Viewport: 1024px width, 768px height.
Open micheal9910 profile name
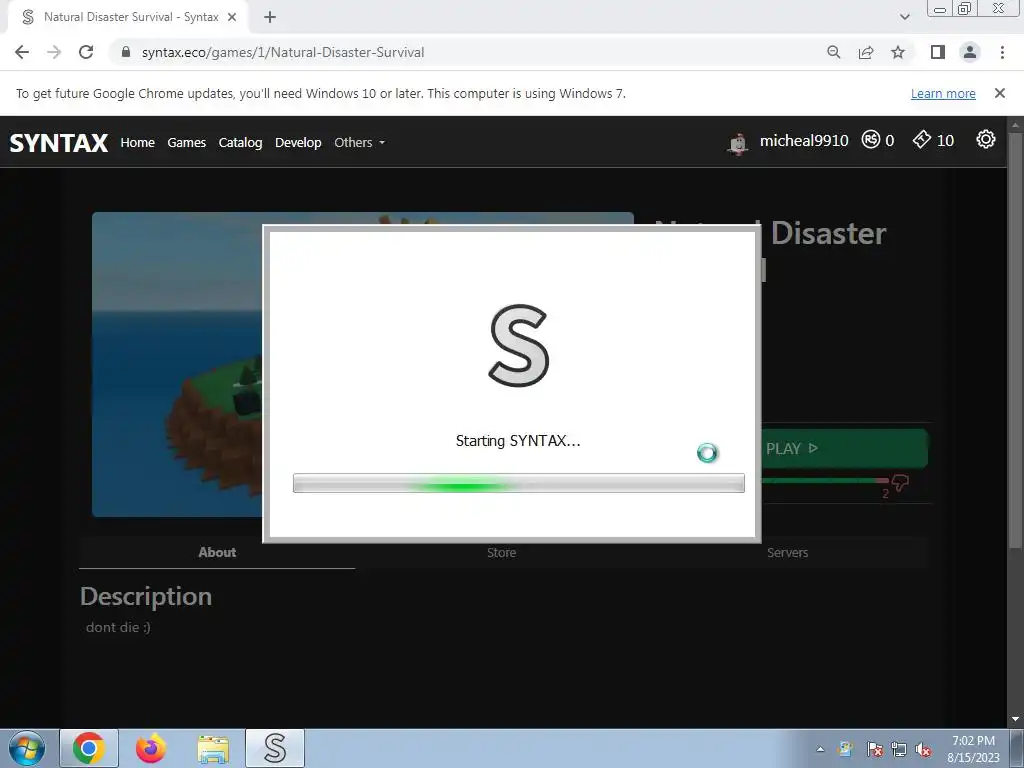click(x=804, y=140)
